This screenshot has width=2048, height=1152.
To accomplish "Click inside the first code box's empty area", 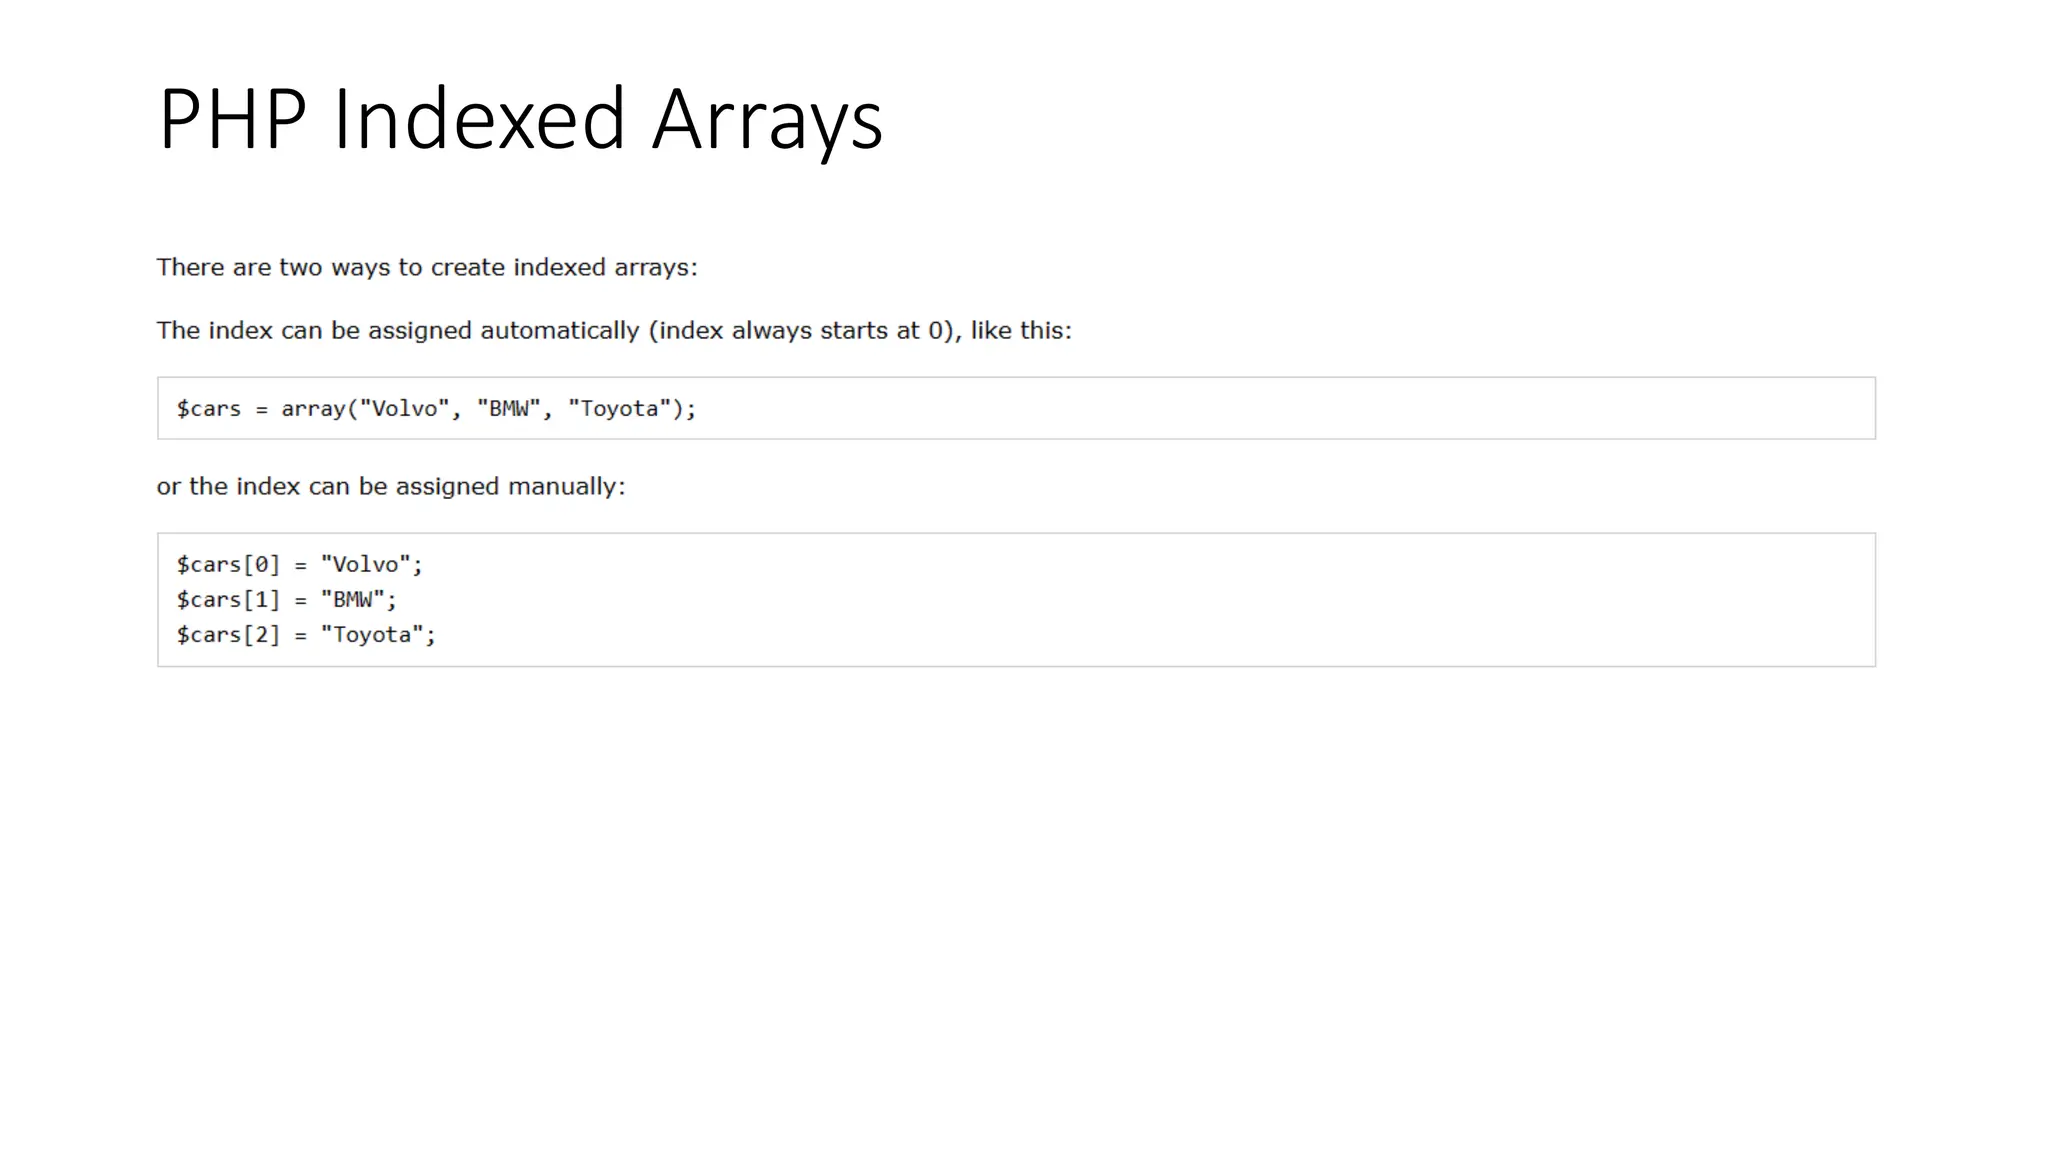I will 1300,409.
